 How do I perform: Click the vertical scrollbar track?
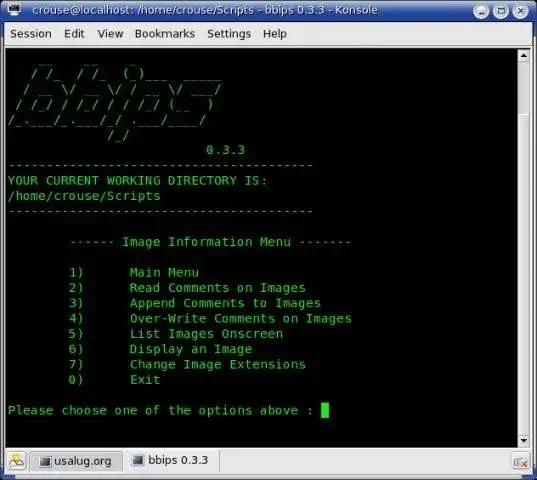pos(524,274)
